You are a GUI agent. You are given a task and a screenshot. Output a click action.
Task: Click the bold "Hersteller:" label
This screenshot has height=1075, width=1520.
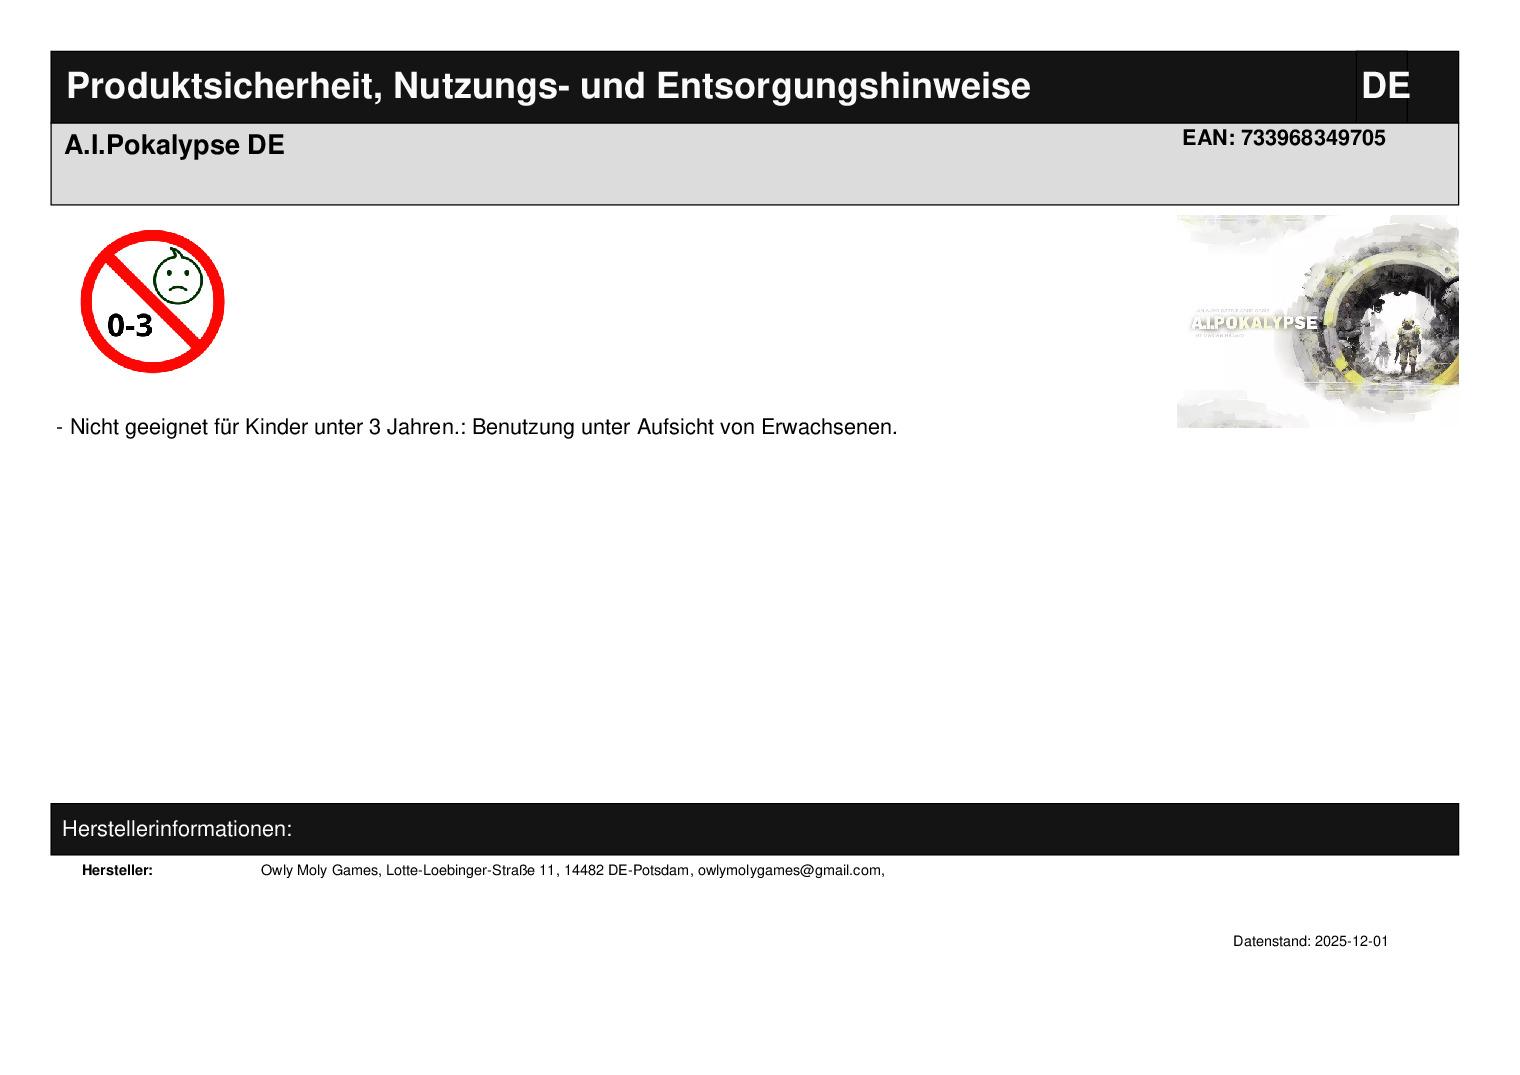pyautogui.click(x=117, y=870)
